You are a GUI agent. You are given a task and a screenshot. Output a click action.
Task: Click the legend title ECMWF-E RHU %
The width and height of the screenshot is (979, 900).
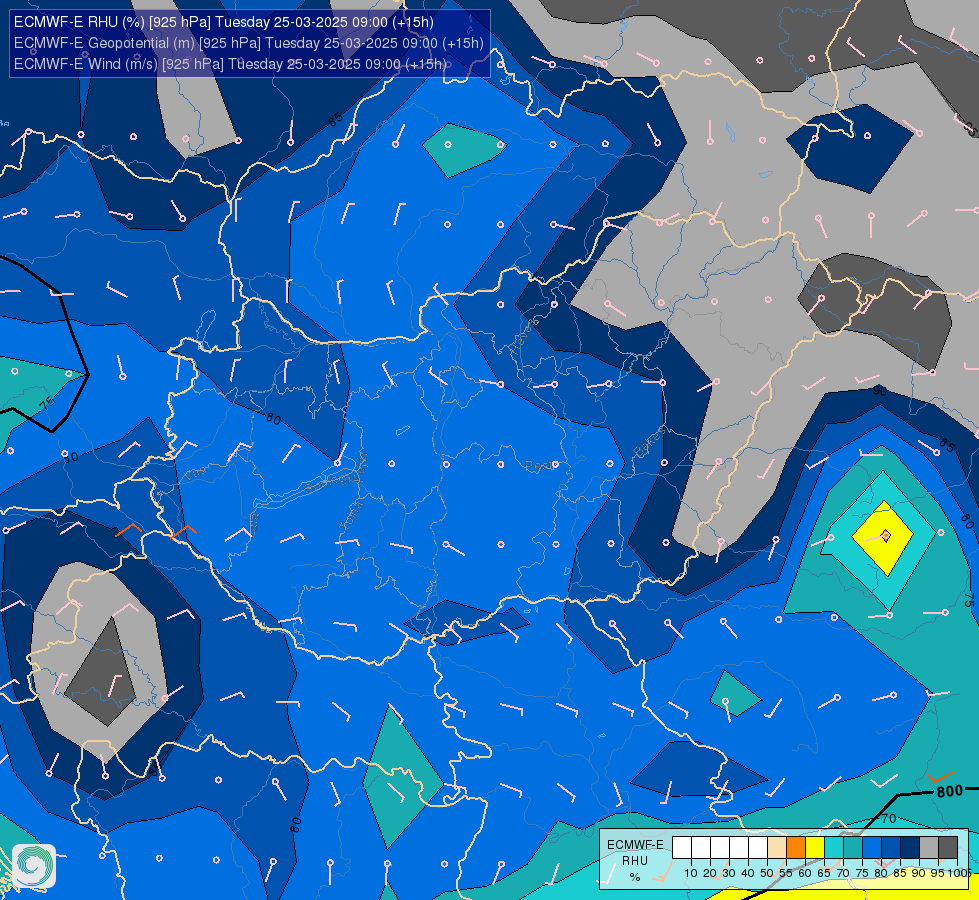click(x=636, y=861)
